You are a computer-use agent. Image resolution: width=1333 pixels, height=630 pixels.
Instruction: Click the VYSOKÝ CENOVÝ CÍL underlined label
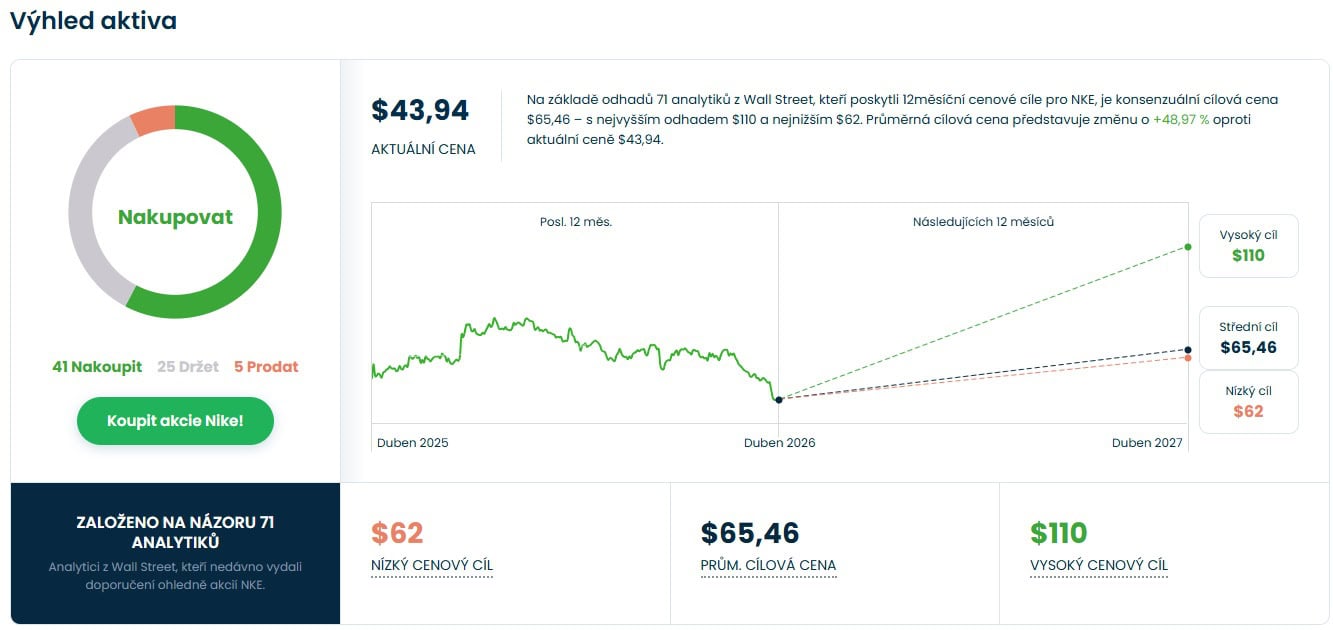(x=1099, y=566)
